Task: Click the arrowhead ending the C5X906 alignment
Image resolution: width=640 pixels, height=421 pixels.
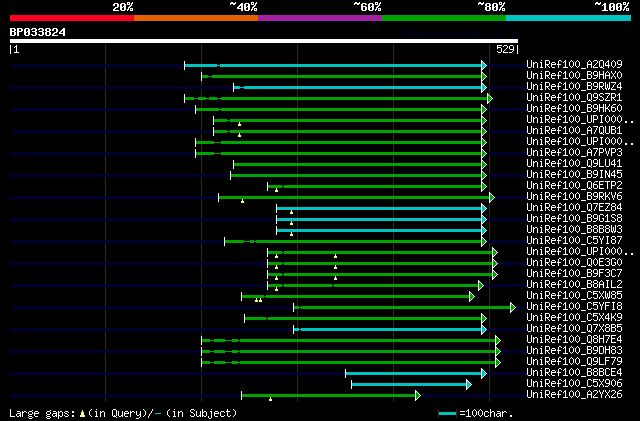Action: click(x=469, y=385)
